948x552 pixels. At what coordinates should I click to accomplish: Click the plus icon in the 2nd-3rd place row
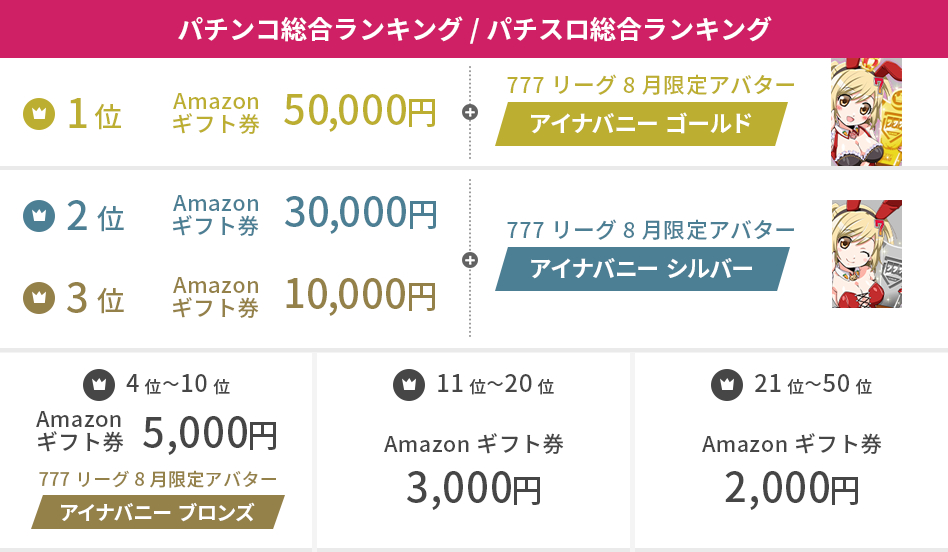[x=470, y=260]
